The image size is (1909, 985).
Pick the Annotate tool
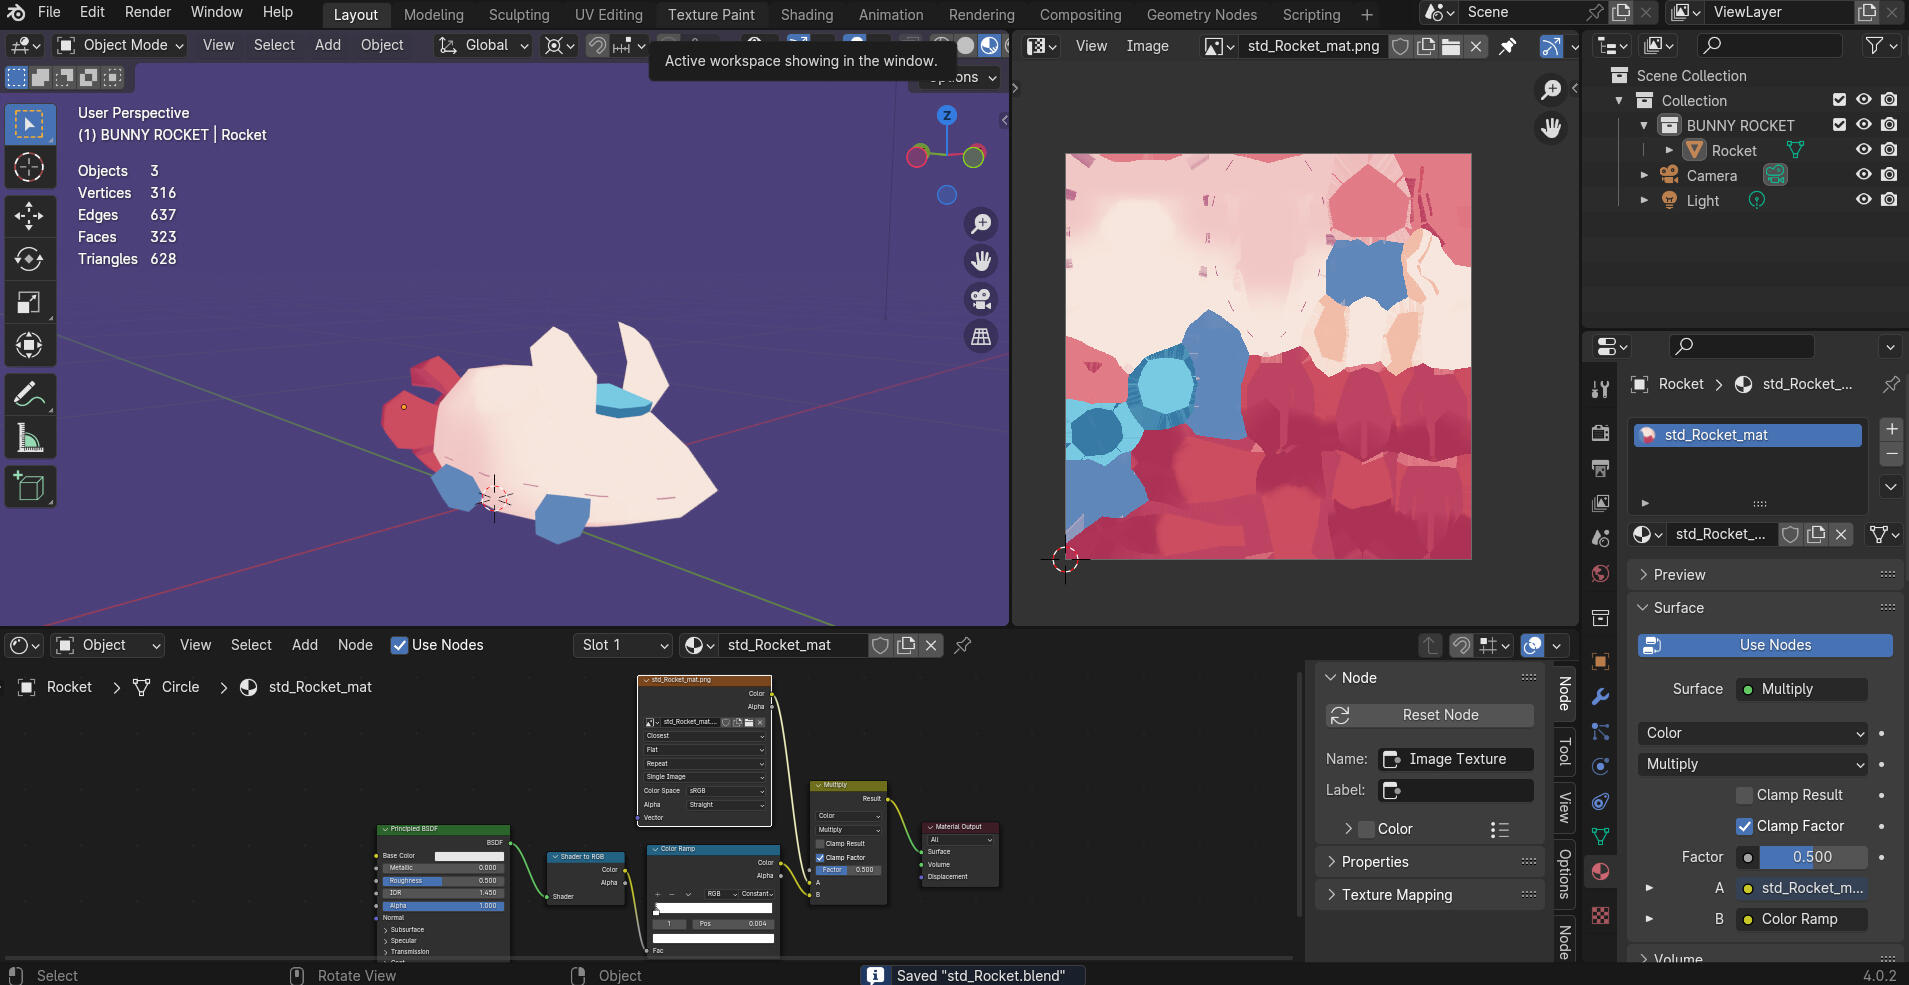coord(29,394)
